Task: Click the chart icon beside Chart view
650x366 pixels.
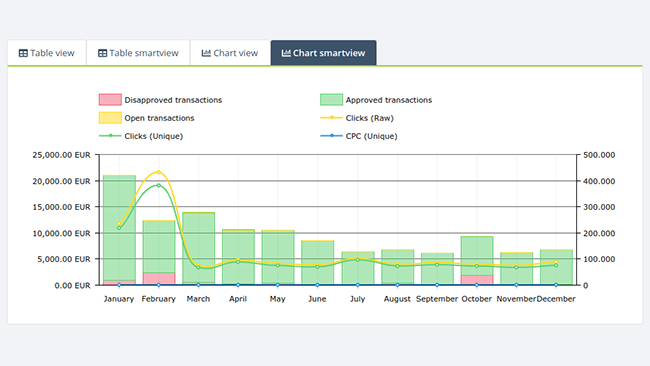Action: click(x=206, y=53)
